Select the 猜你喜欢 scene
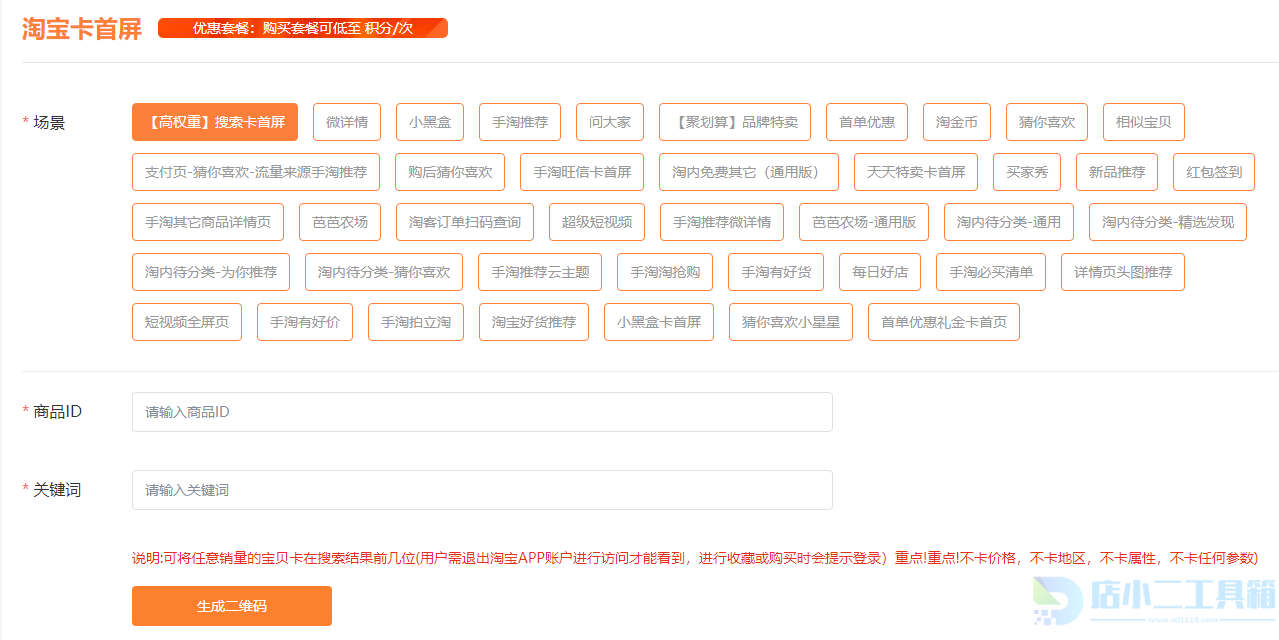The width and height of the screenshot is (1279, 640). [x=1047, y=122]
